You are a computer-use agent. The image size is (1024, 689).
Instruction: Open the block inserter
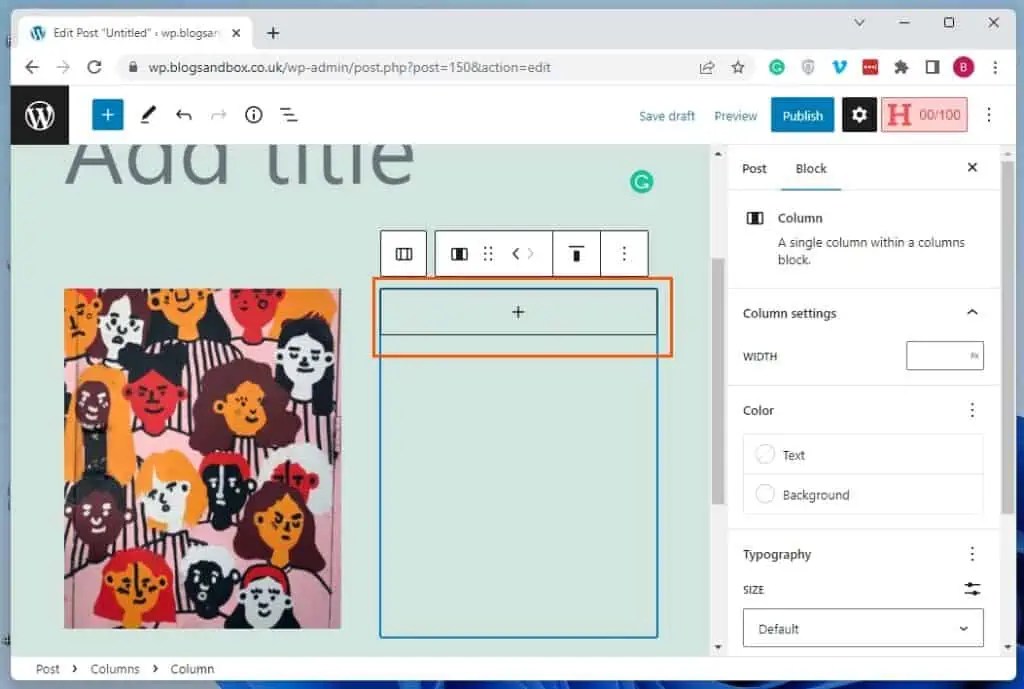coord(107,114)
